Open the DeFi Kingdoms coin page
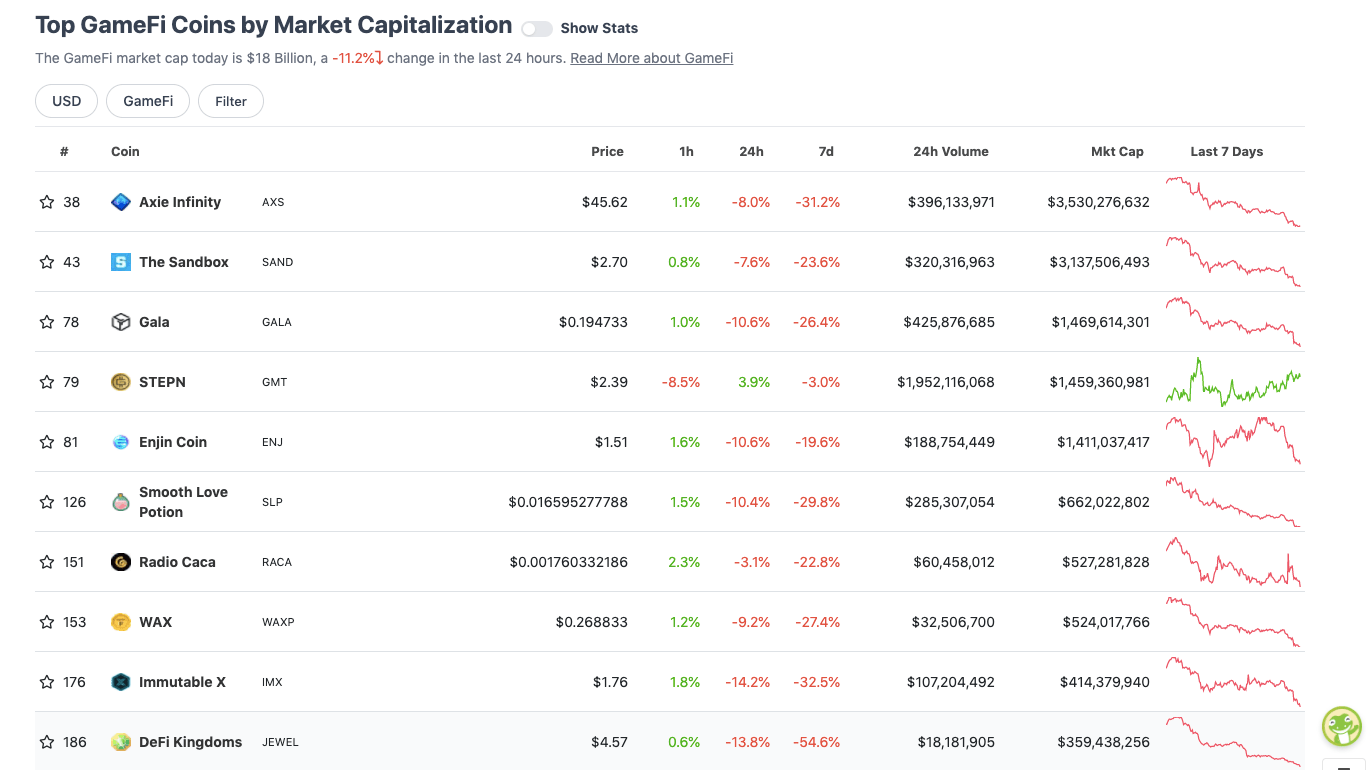Image resolution: width=1370 pixels, height=770 pixels. [x=190, y=742]
